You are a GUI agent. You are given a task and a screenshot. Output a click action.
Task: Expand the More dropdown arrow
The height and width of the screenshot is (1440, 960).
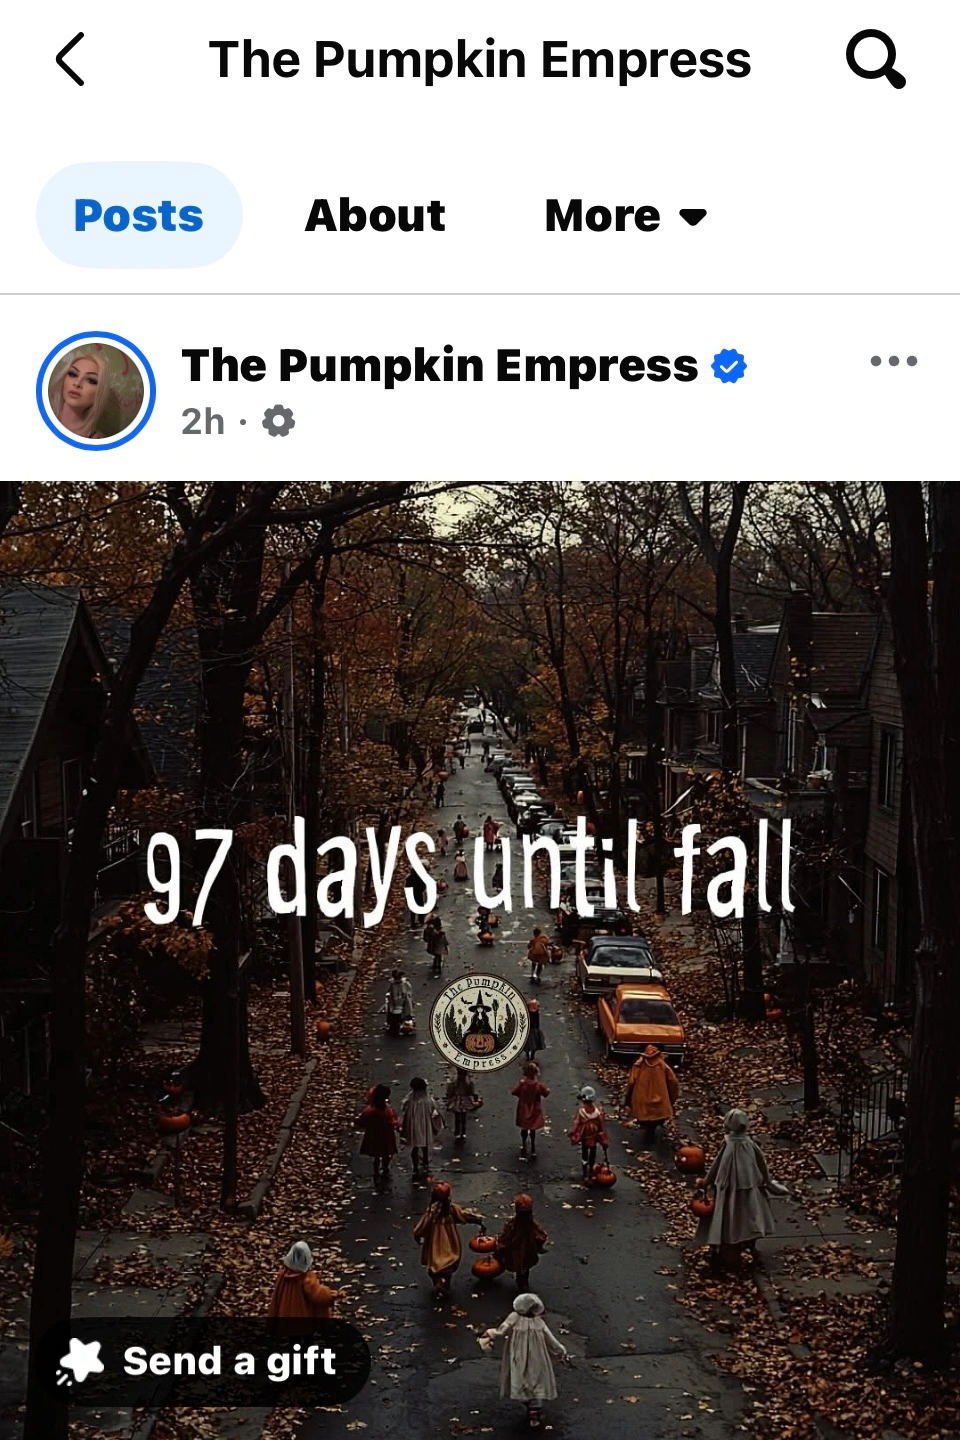pos(692,217)
